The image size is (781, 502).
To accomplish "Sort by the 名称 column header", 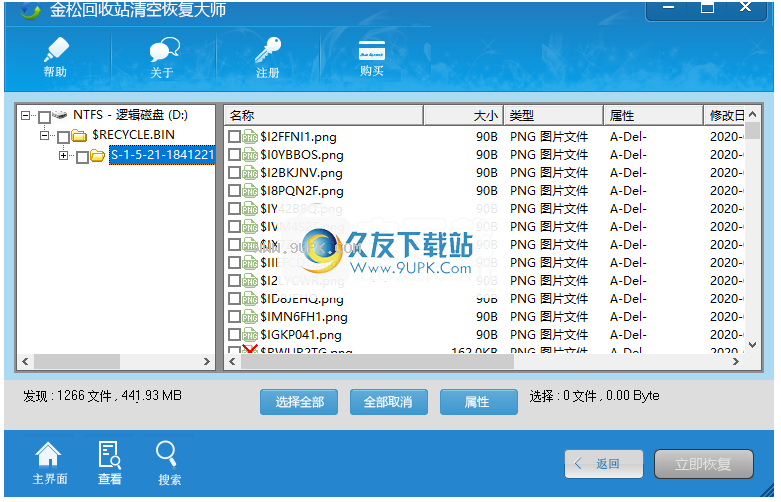I will tap(324, 116).
